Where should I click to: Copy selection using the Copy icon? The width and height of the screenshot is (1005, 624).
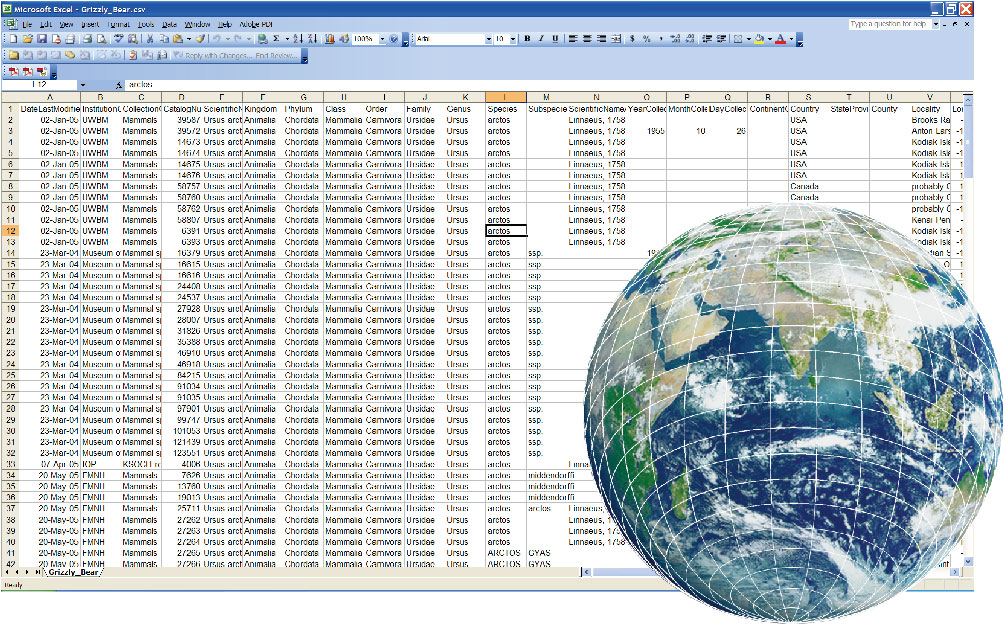tap(164, 39)
